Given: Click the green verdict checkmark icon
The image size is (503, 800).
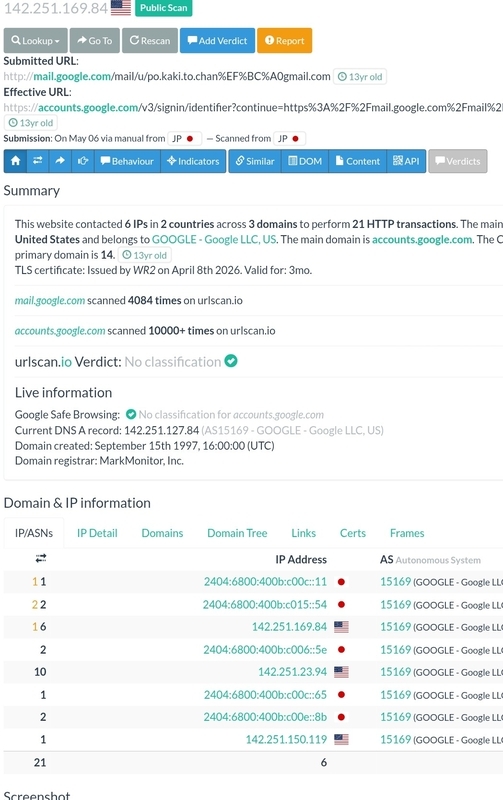Looking at the screenshot, I should pos(231,361).
